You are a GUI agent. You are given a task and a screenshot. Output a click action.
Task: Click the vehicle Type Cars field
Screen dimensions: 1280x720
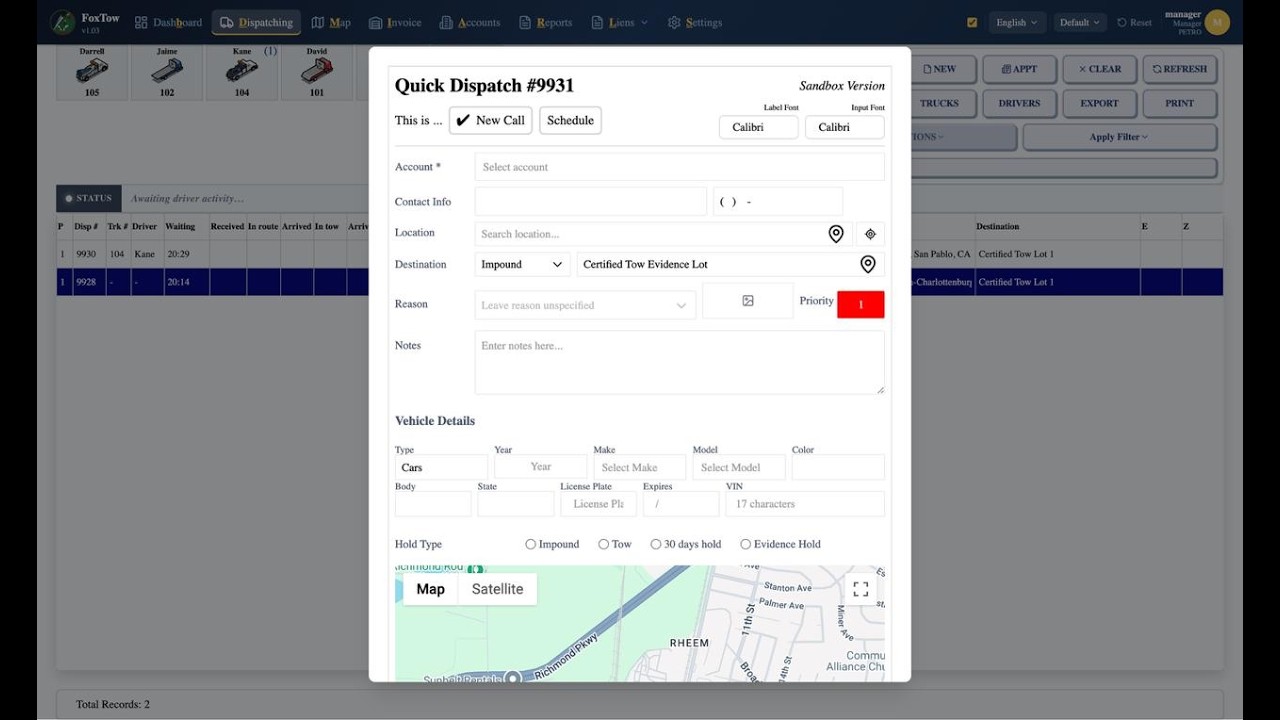point(441,467)
